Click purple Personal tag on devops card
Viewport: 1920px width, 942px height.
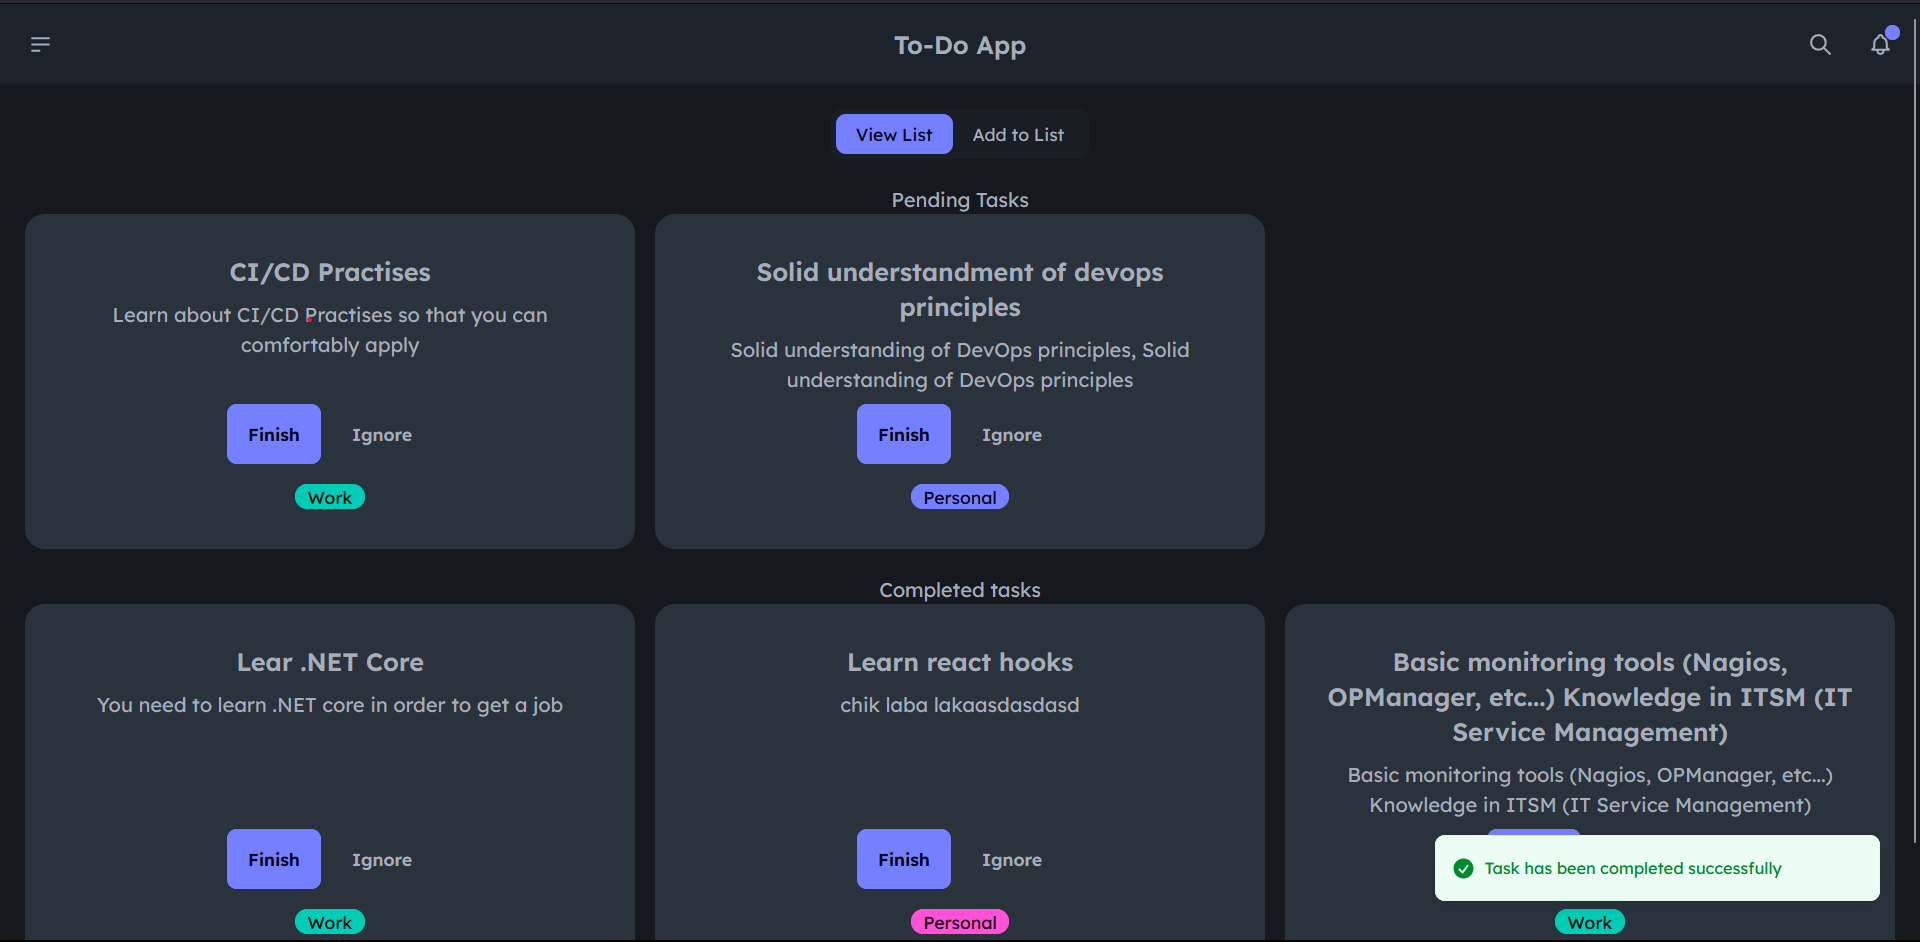[959, 497]
